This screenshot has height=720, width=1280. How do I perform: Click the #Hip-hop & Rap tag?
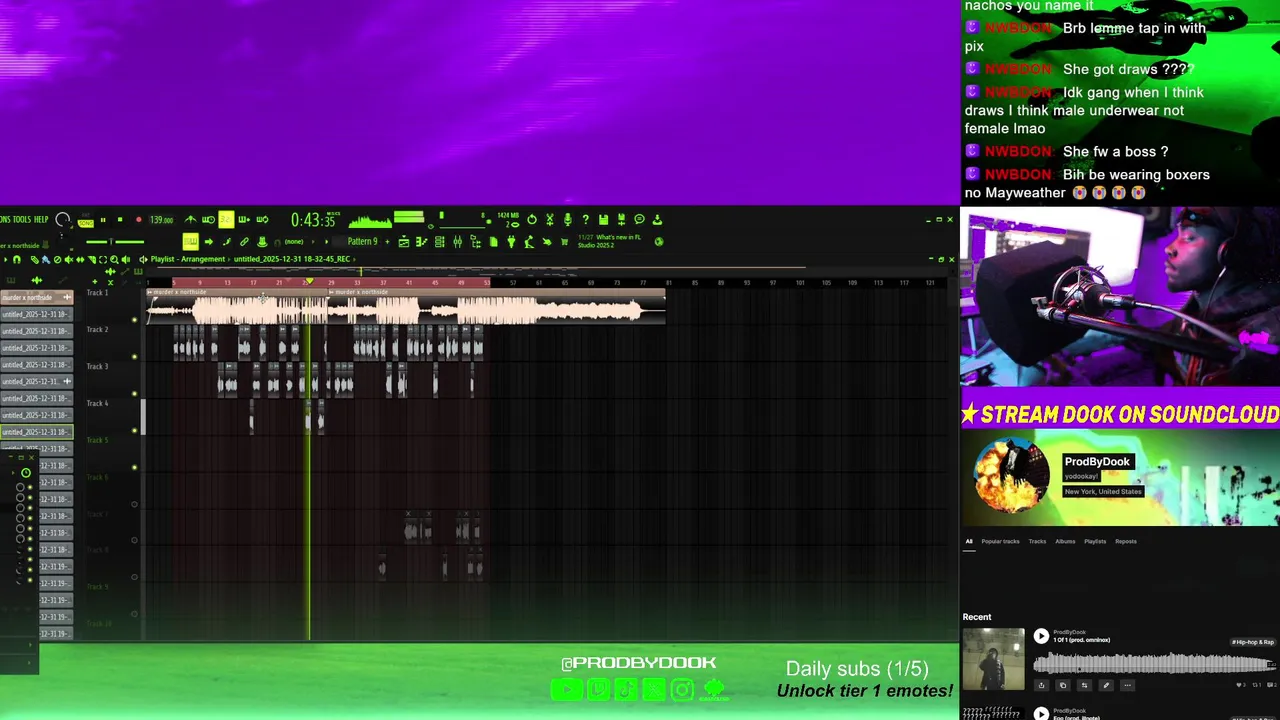1253,641
